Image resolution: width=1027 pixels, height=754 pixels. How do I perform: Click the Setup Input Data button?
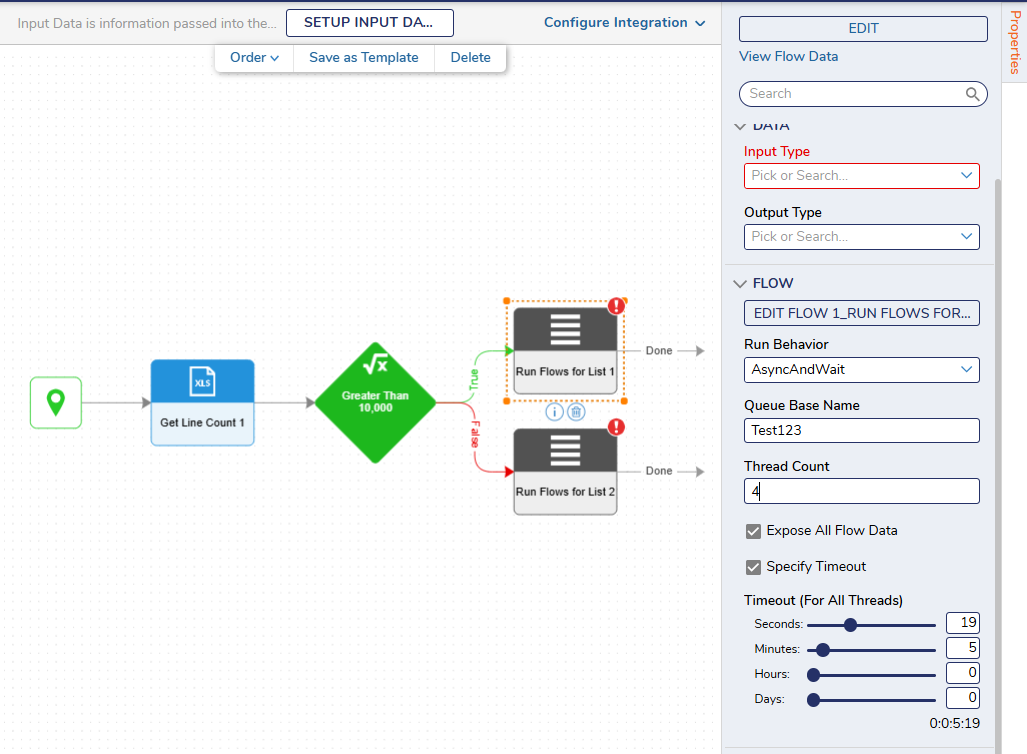[x=369, y=23]
